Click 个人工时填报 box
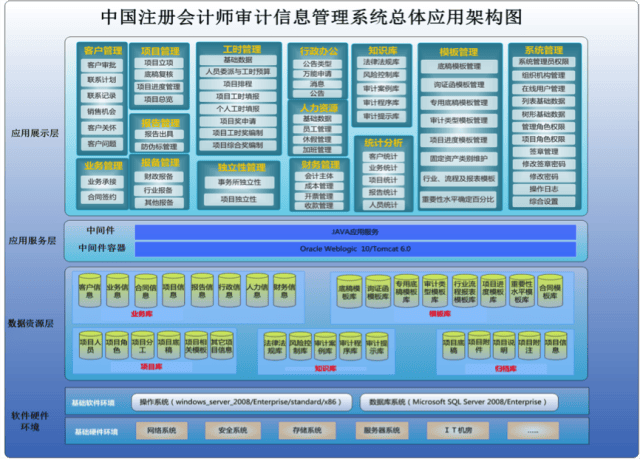The width and height of the screenshot is (640, 459). [x=238, y=109]
